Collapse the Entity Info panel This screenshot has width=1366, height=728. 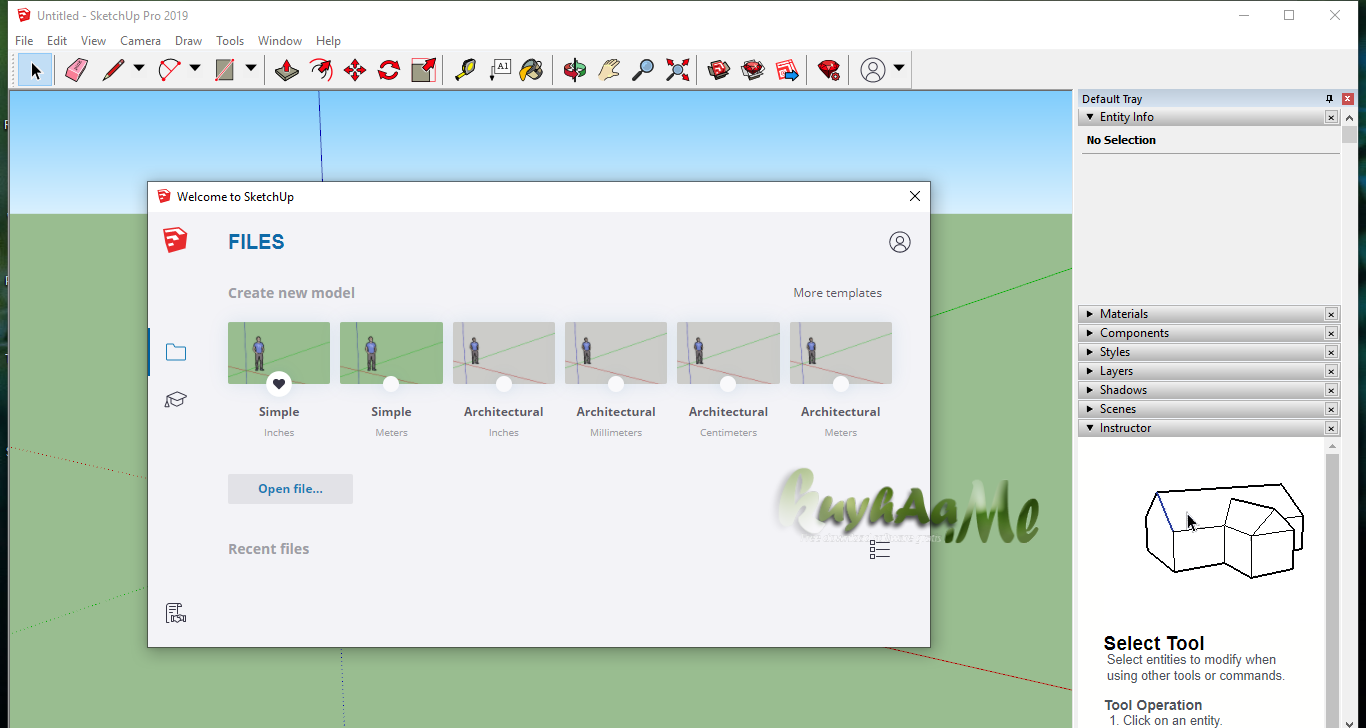(x=1088, y=118)
